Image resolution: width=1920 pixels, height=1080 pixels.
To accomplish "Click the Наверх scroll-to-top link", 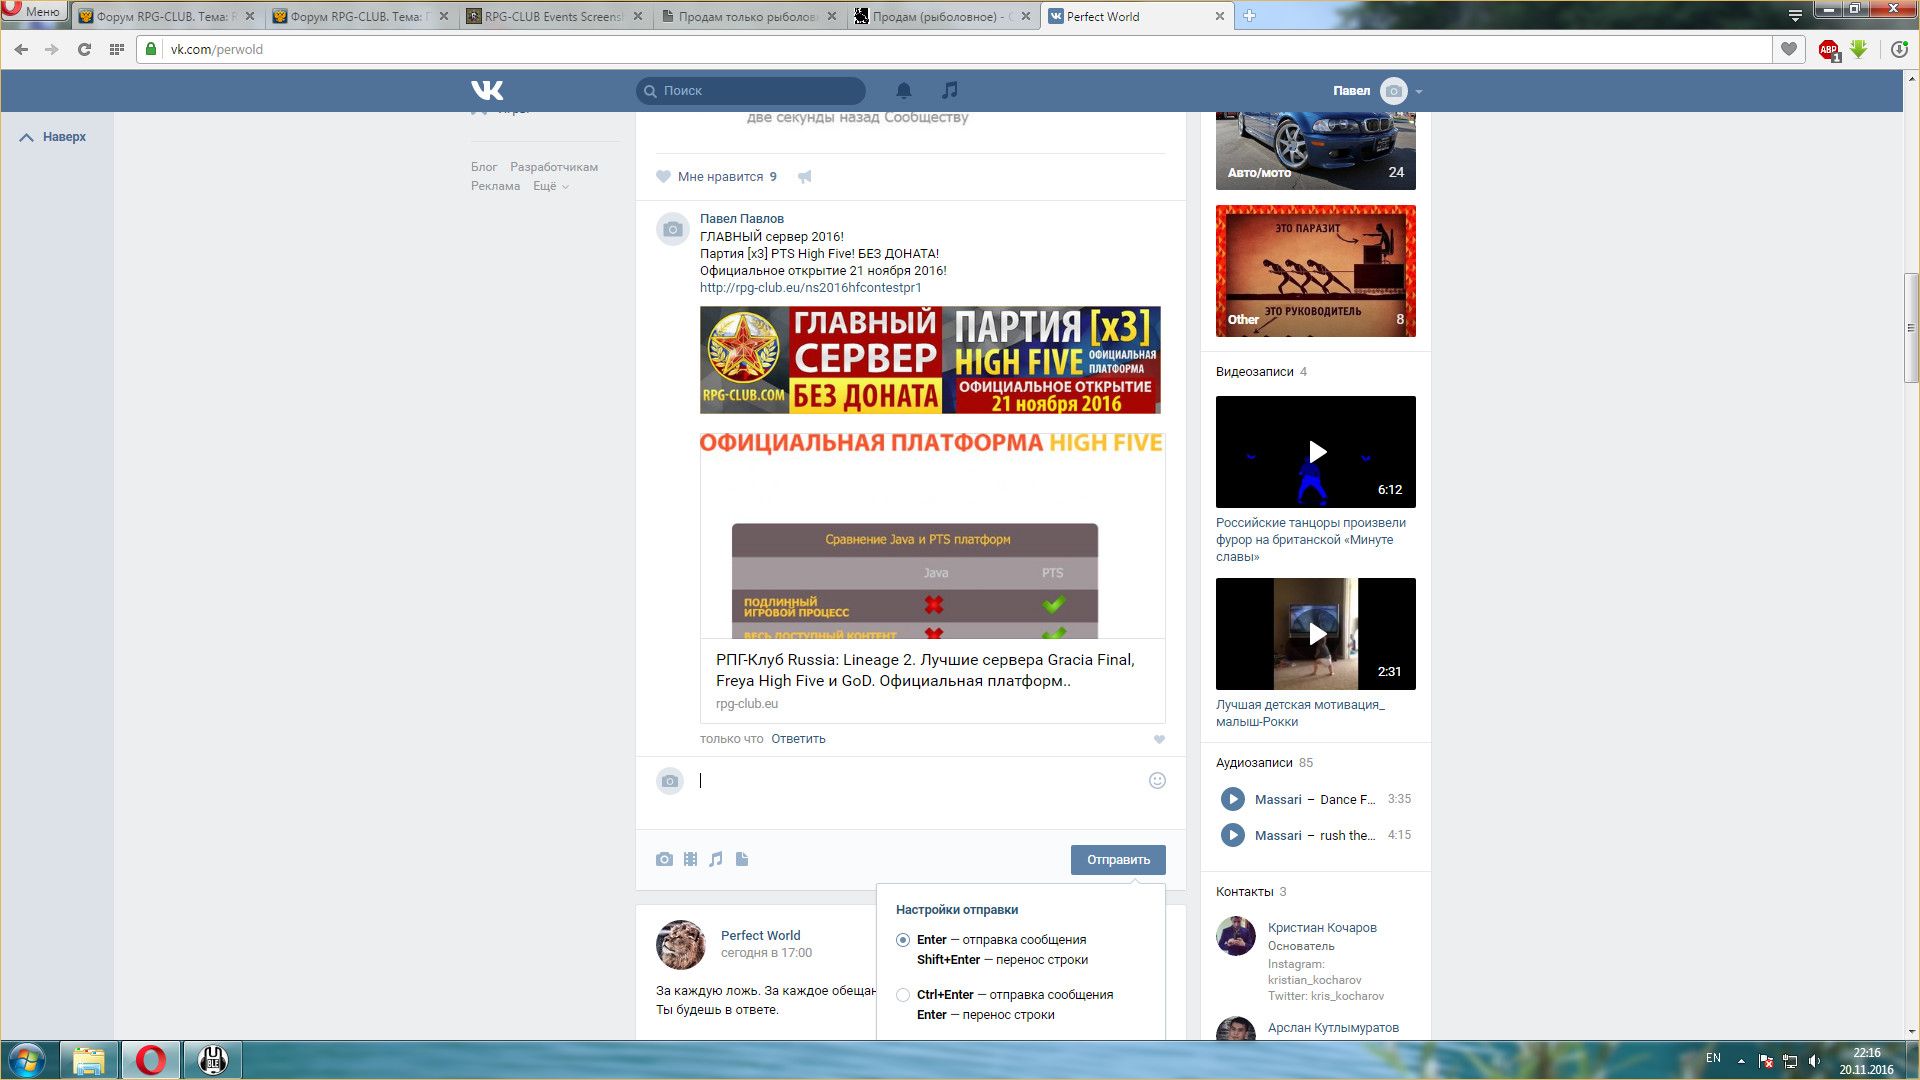I will (x=53, y=137).
